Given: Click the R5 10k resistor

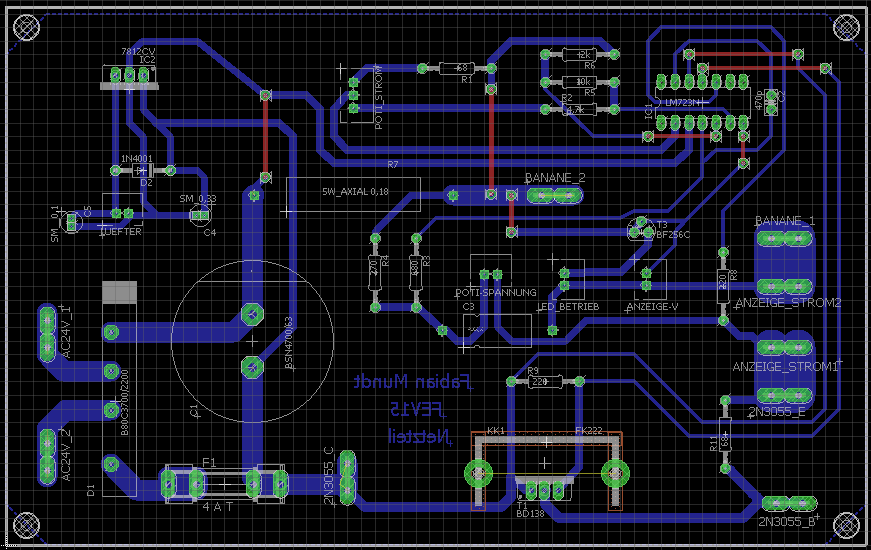Looking at the screenshot, I should tap(580, 82).
